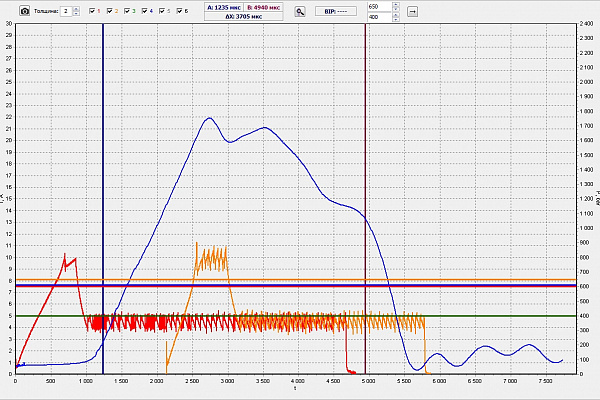600x400 pixels.
Task: Decrease line thickness with down arrow
Action: [x=76, y=14]
